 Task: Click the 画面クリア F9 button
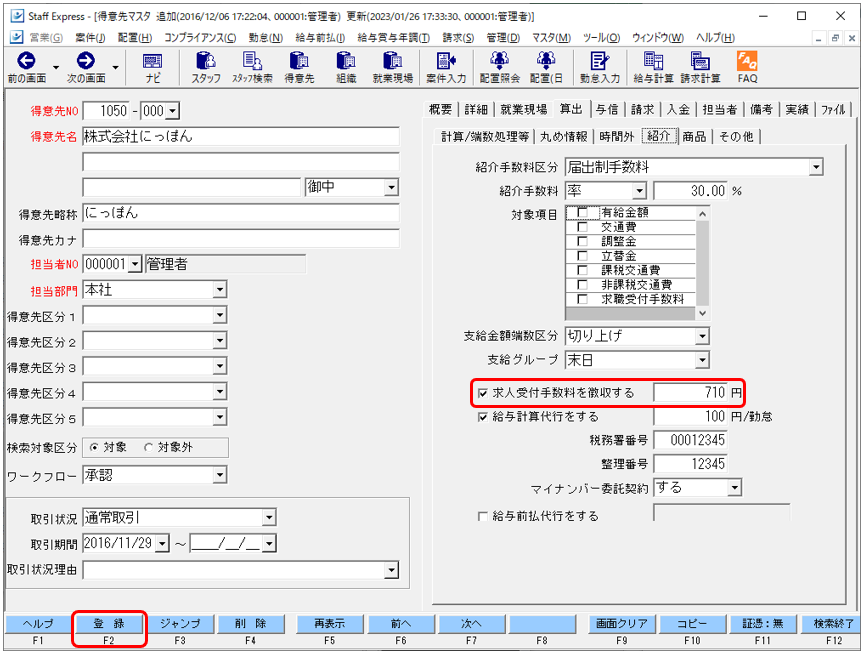click(621, 624)
